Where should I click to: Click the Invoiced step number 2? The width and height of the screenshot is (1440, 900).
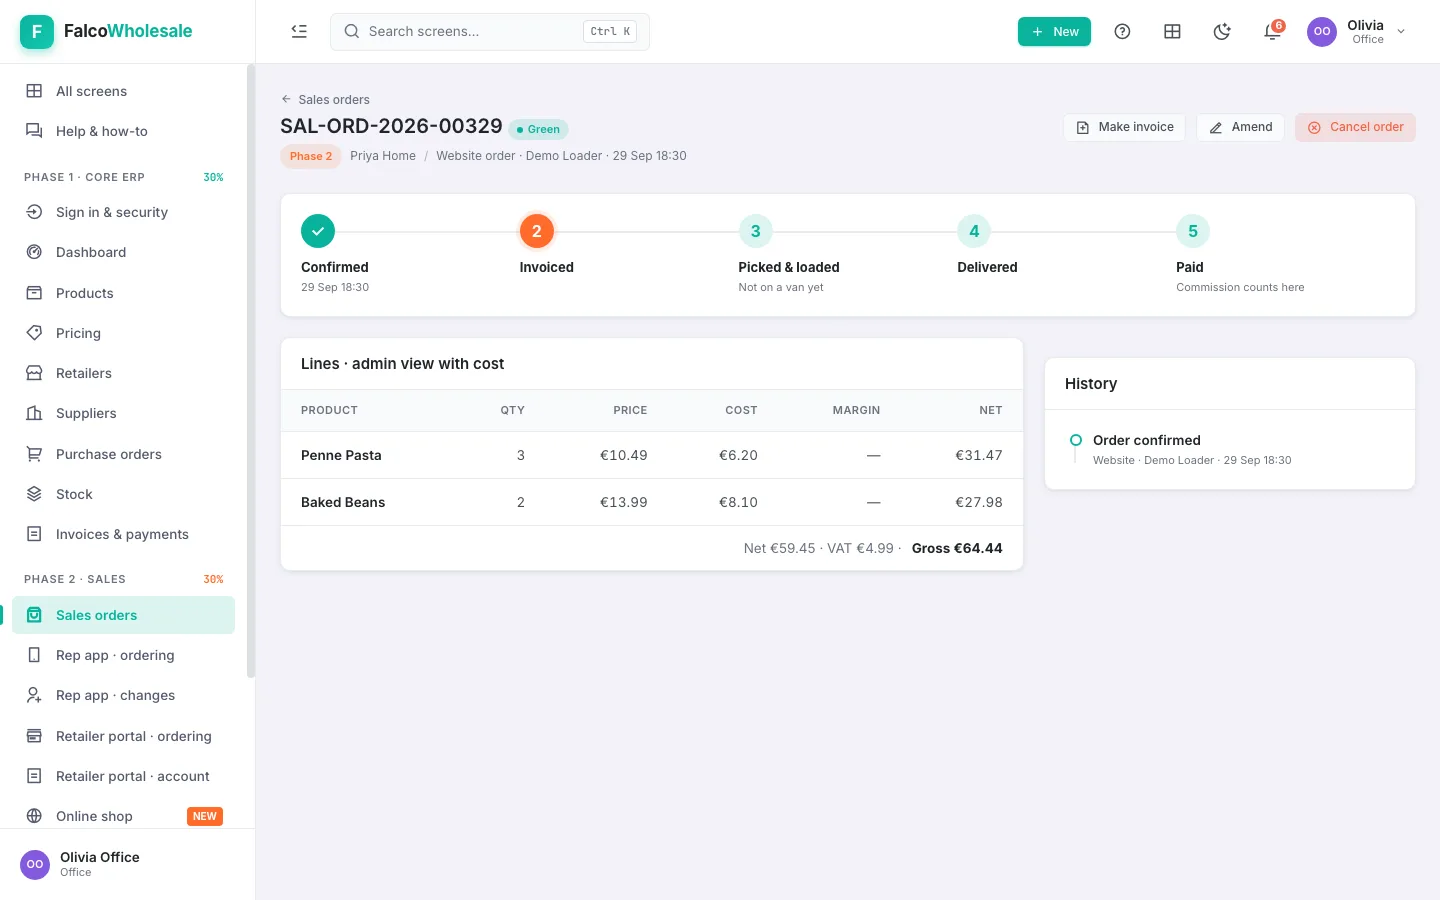point(537,231)
